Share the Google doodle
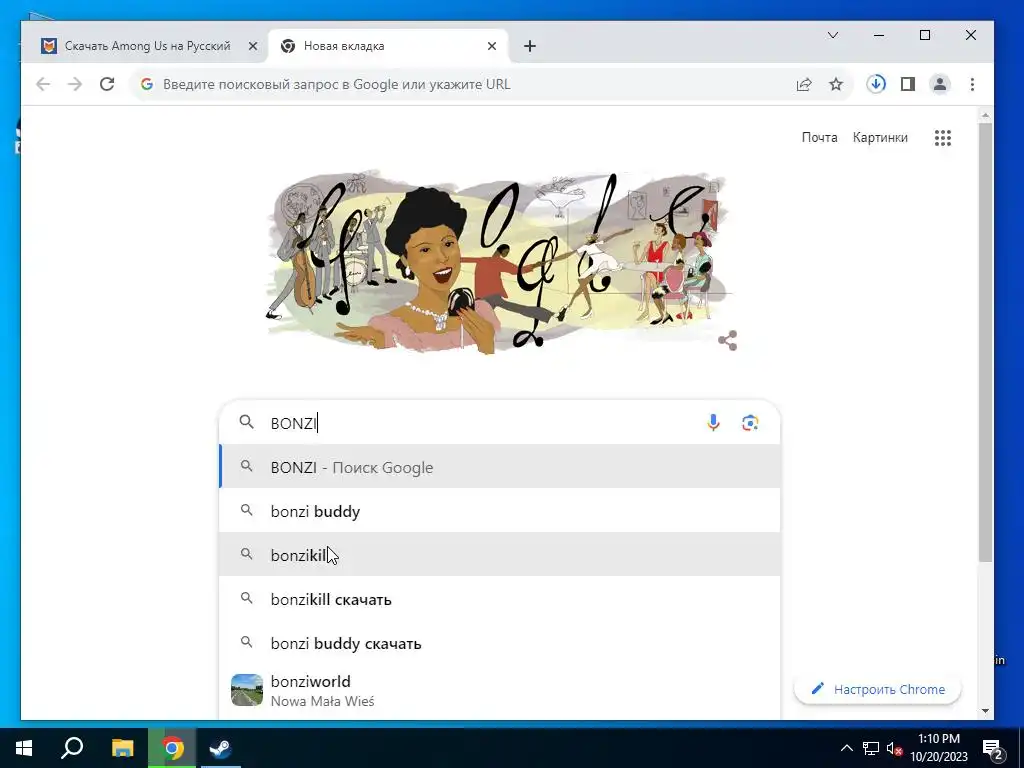 pyautogui.click(x=728, y=340)
